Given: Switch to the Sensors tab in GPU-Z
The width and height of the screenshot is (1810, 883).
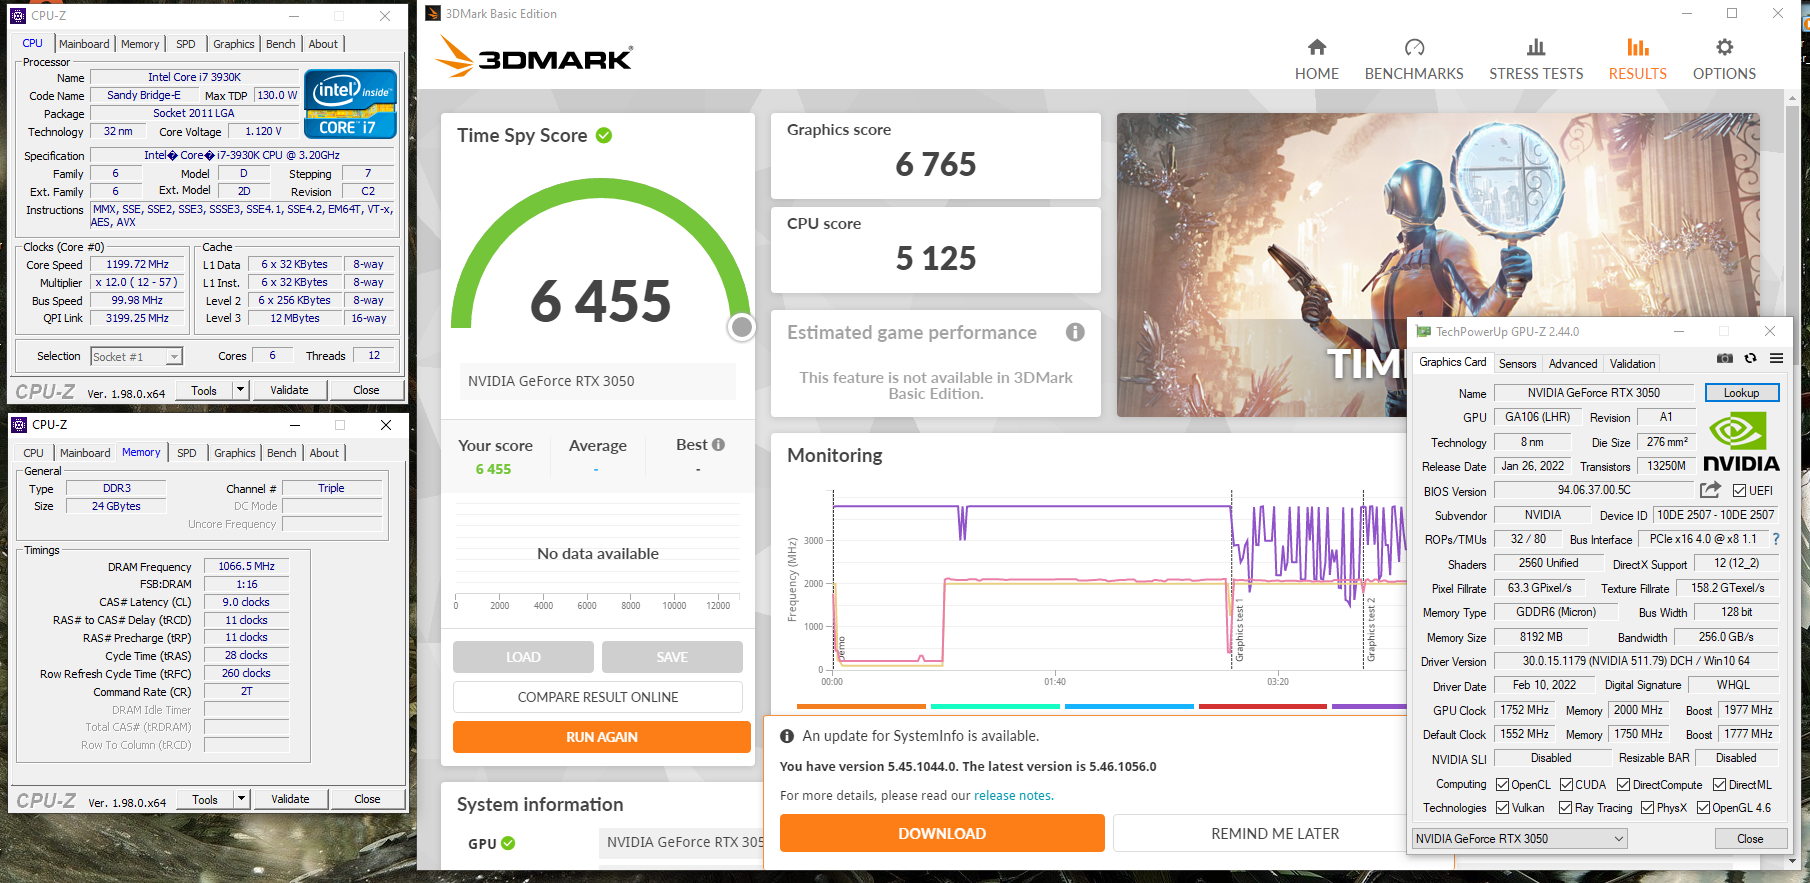Looking at the screenshot, I should coord(1517,364).
